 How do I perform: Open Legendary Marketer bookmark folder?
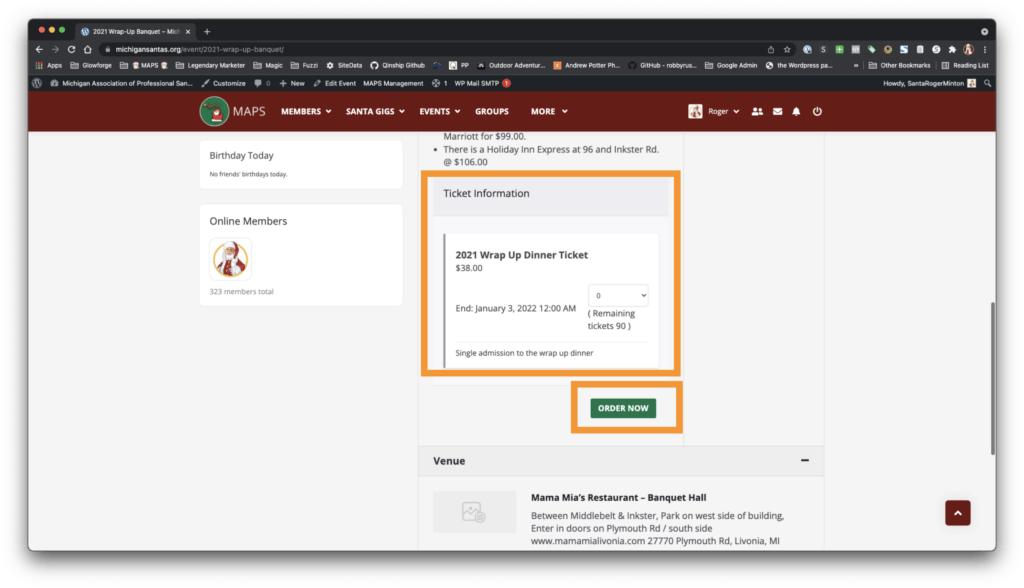coord(210,65)
